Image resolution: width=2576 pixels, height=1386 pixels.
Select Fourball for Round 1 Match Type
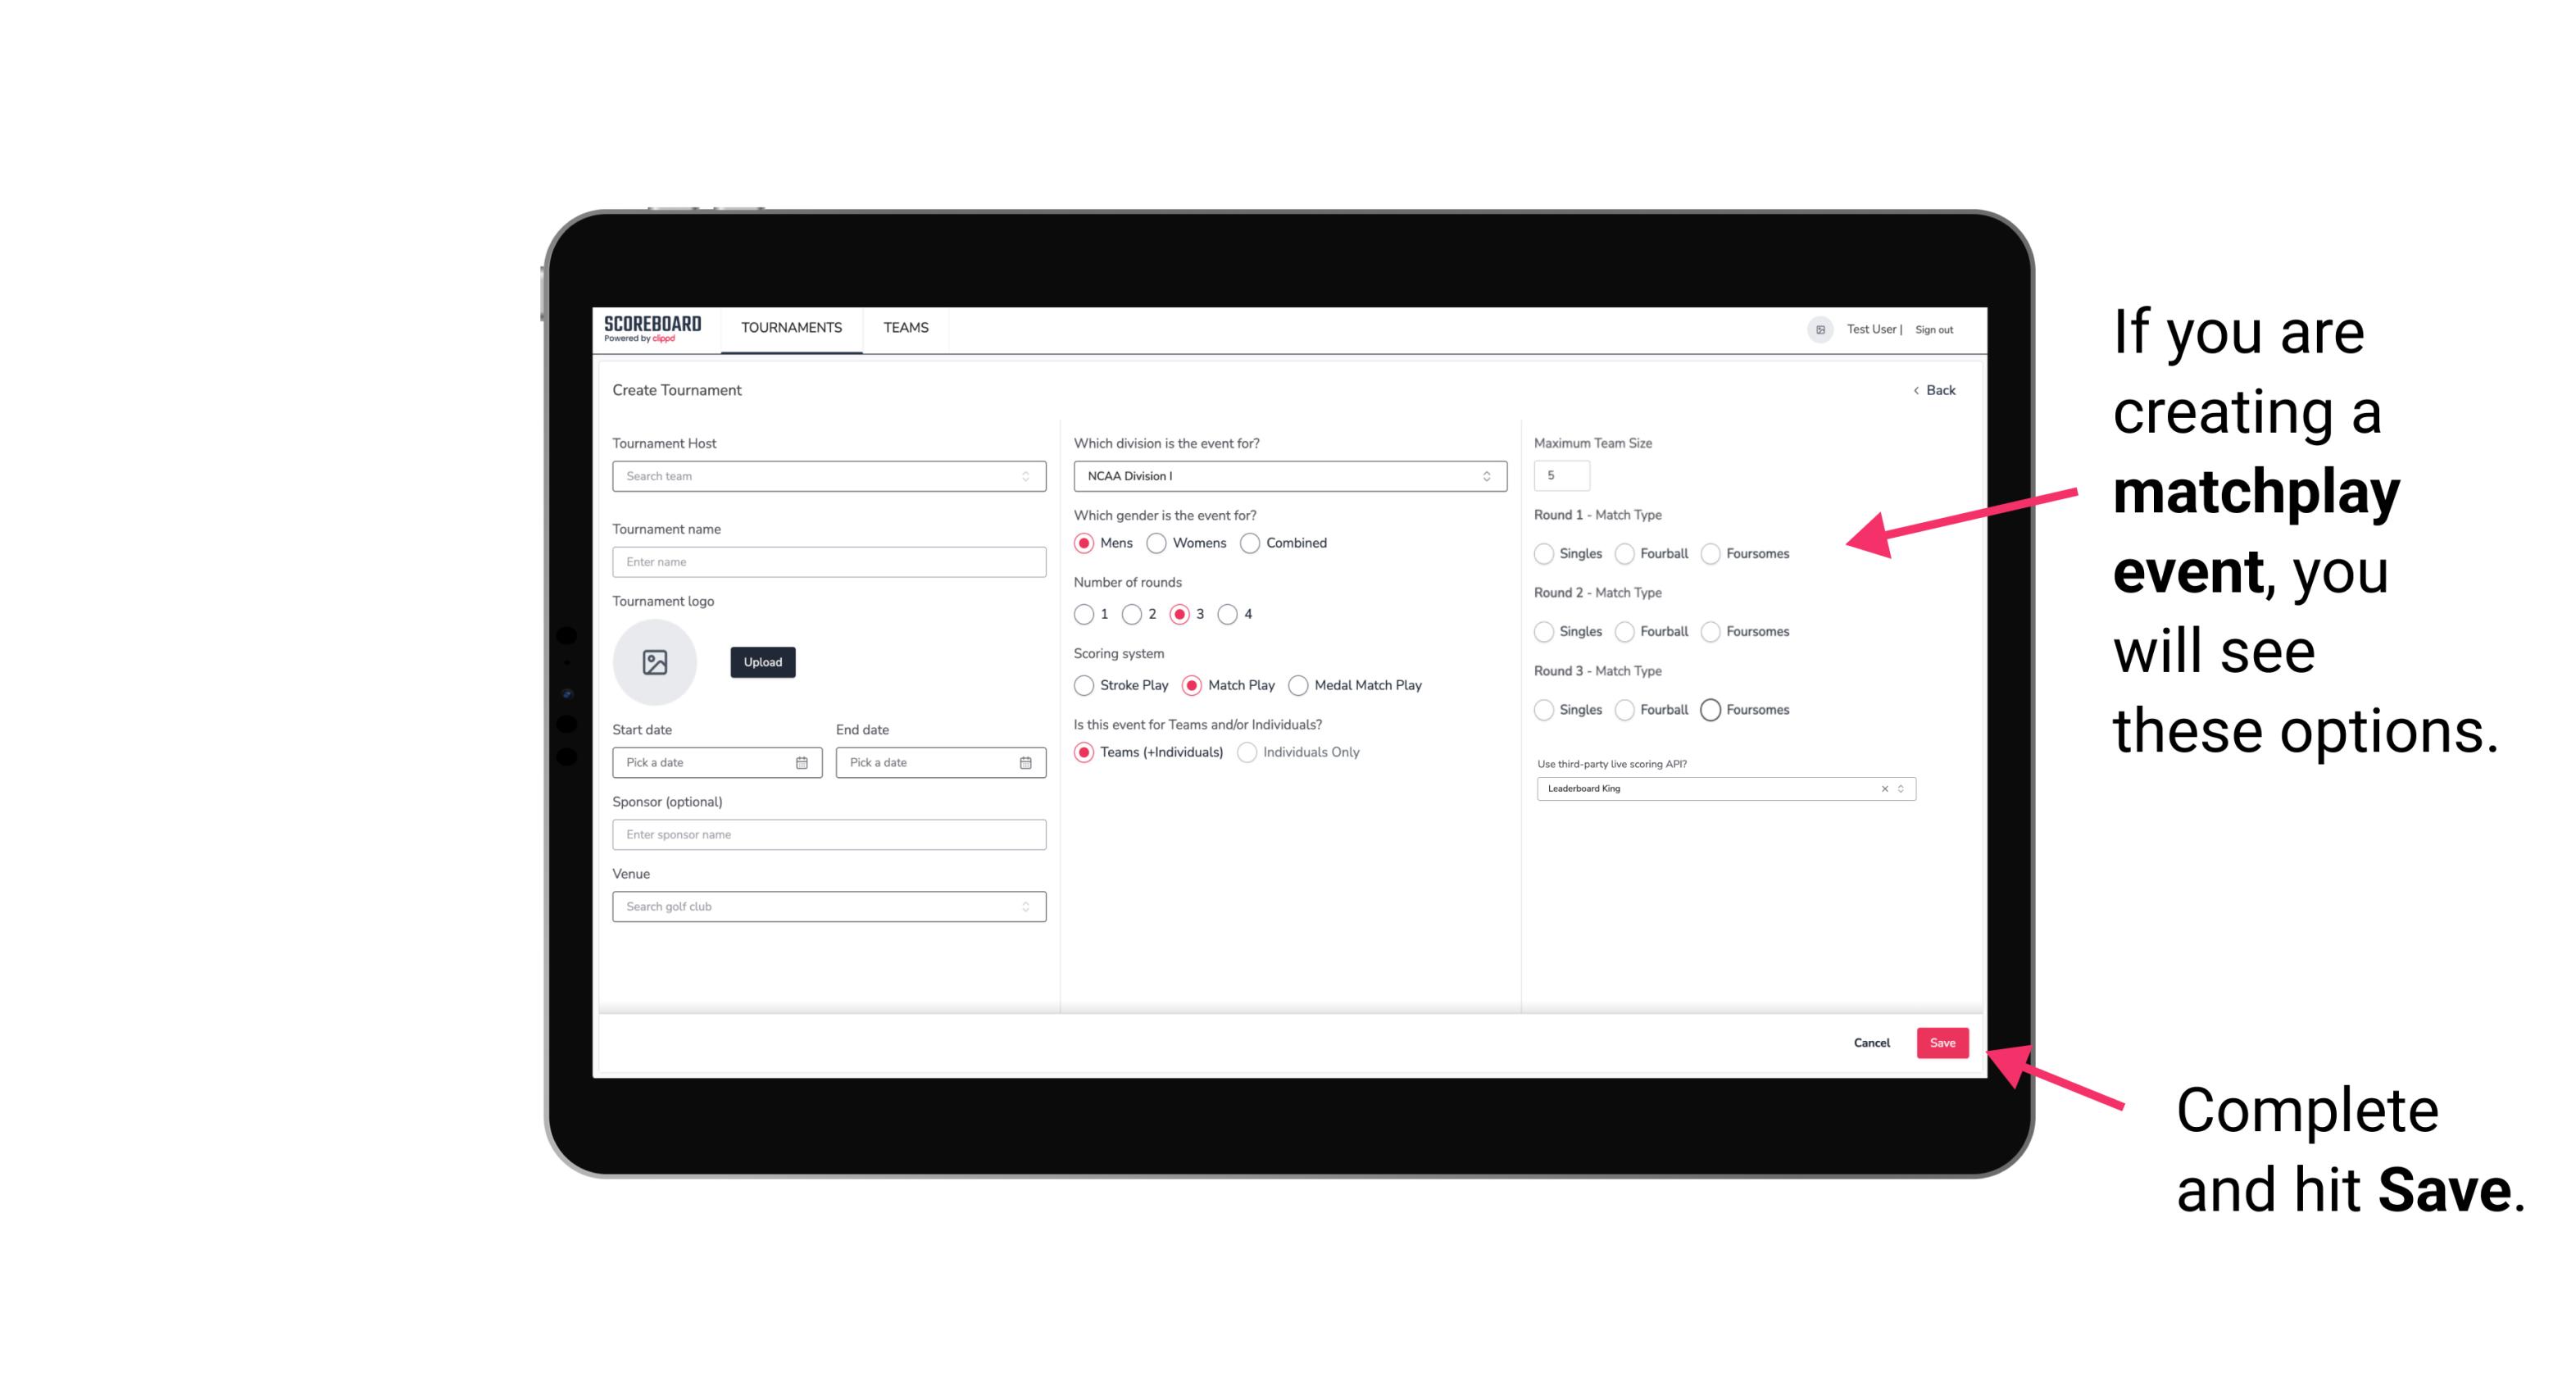1622,553
